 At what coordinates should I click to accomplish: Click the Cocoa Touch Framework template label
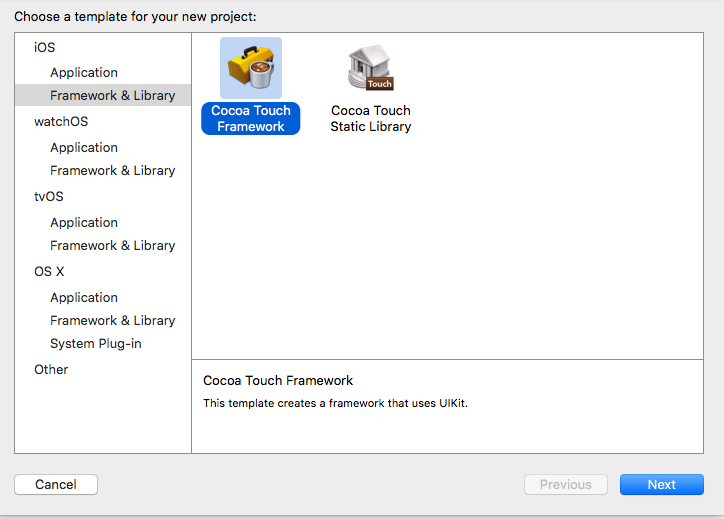click(251, 118)
